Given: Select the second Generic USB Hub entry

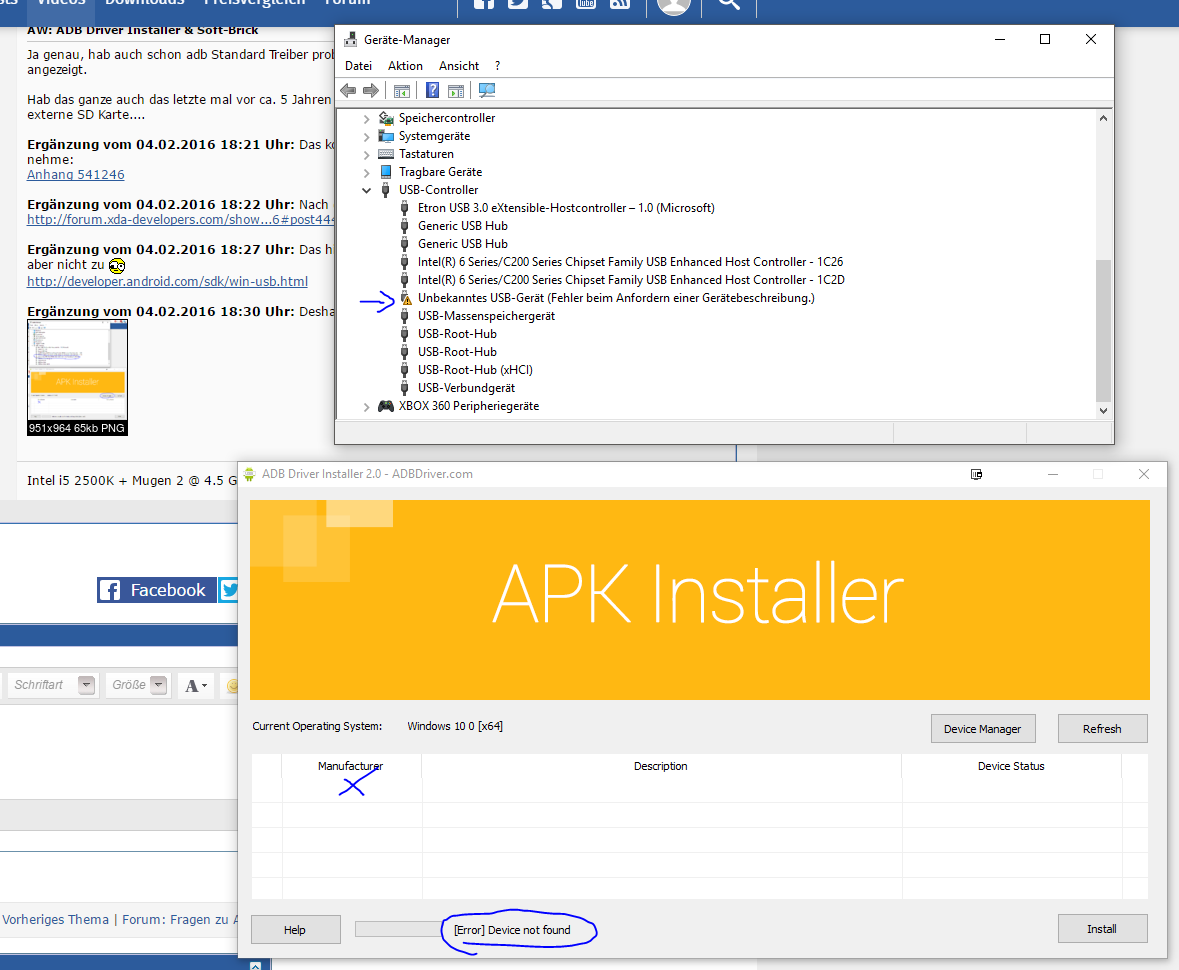Looking at the screenshot, I should pos(462,244).
